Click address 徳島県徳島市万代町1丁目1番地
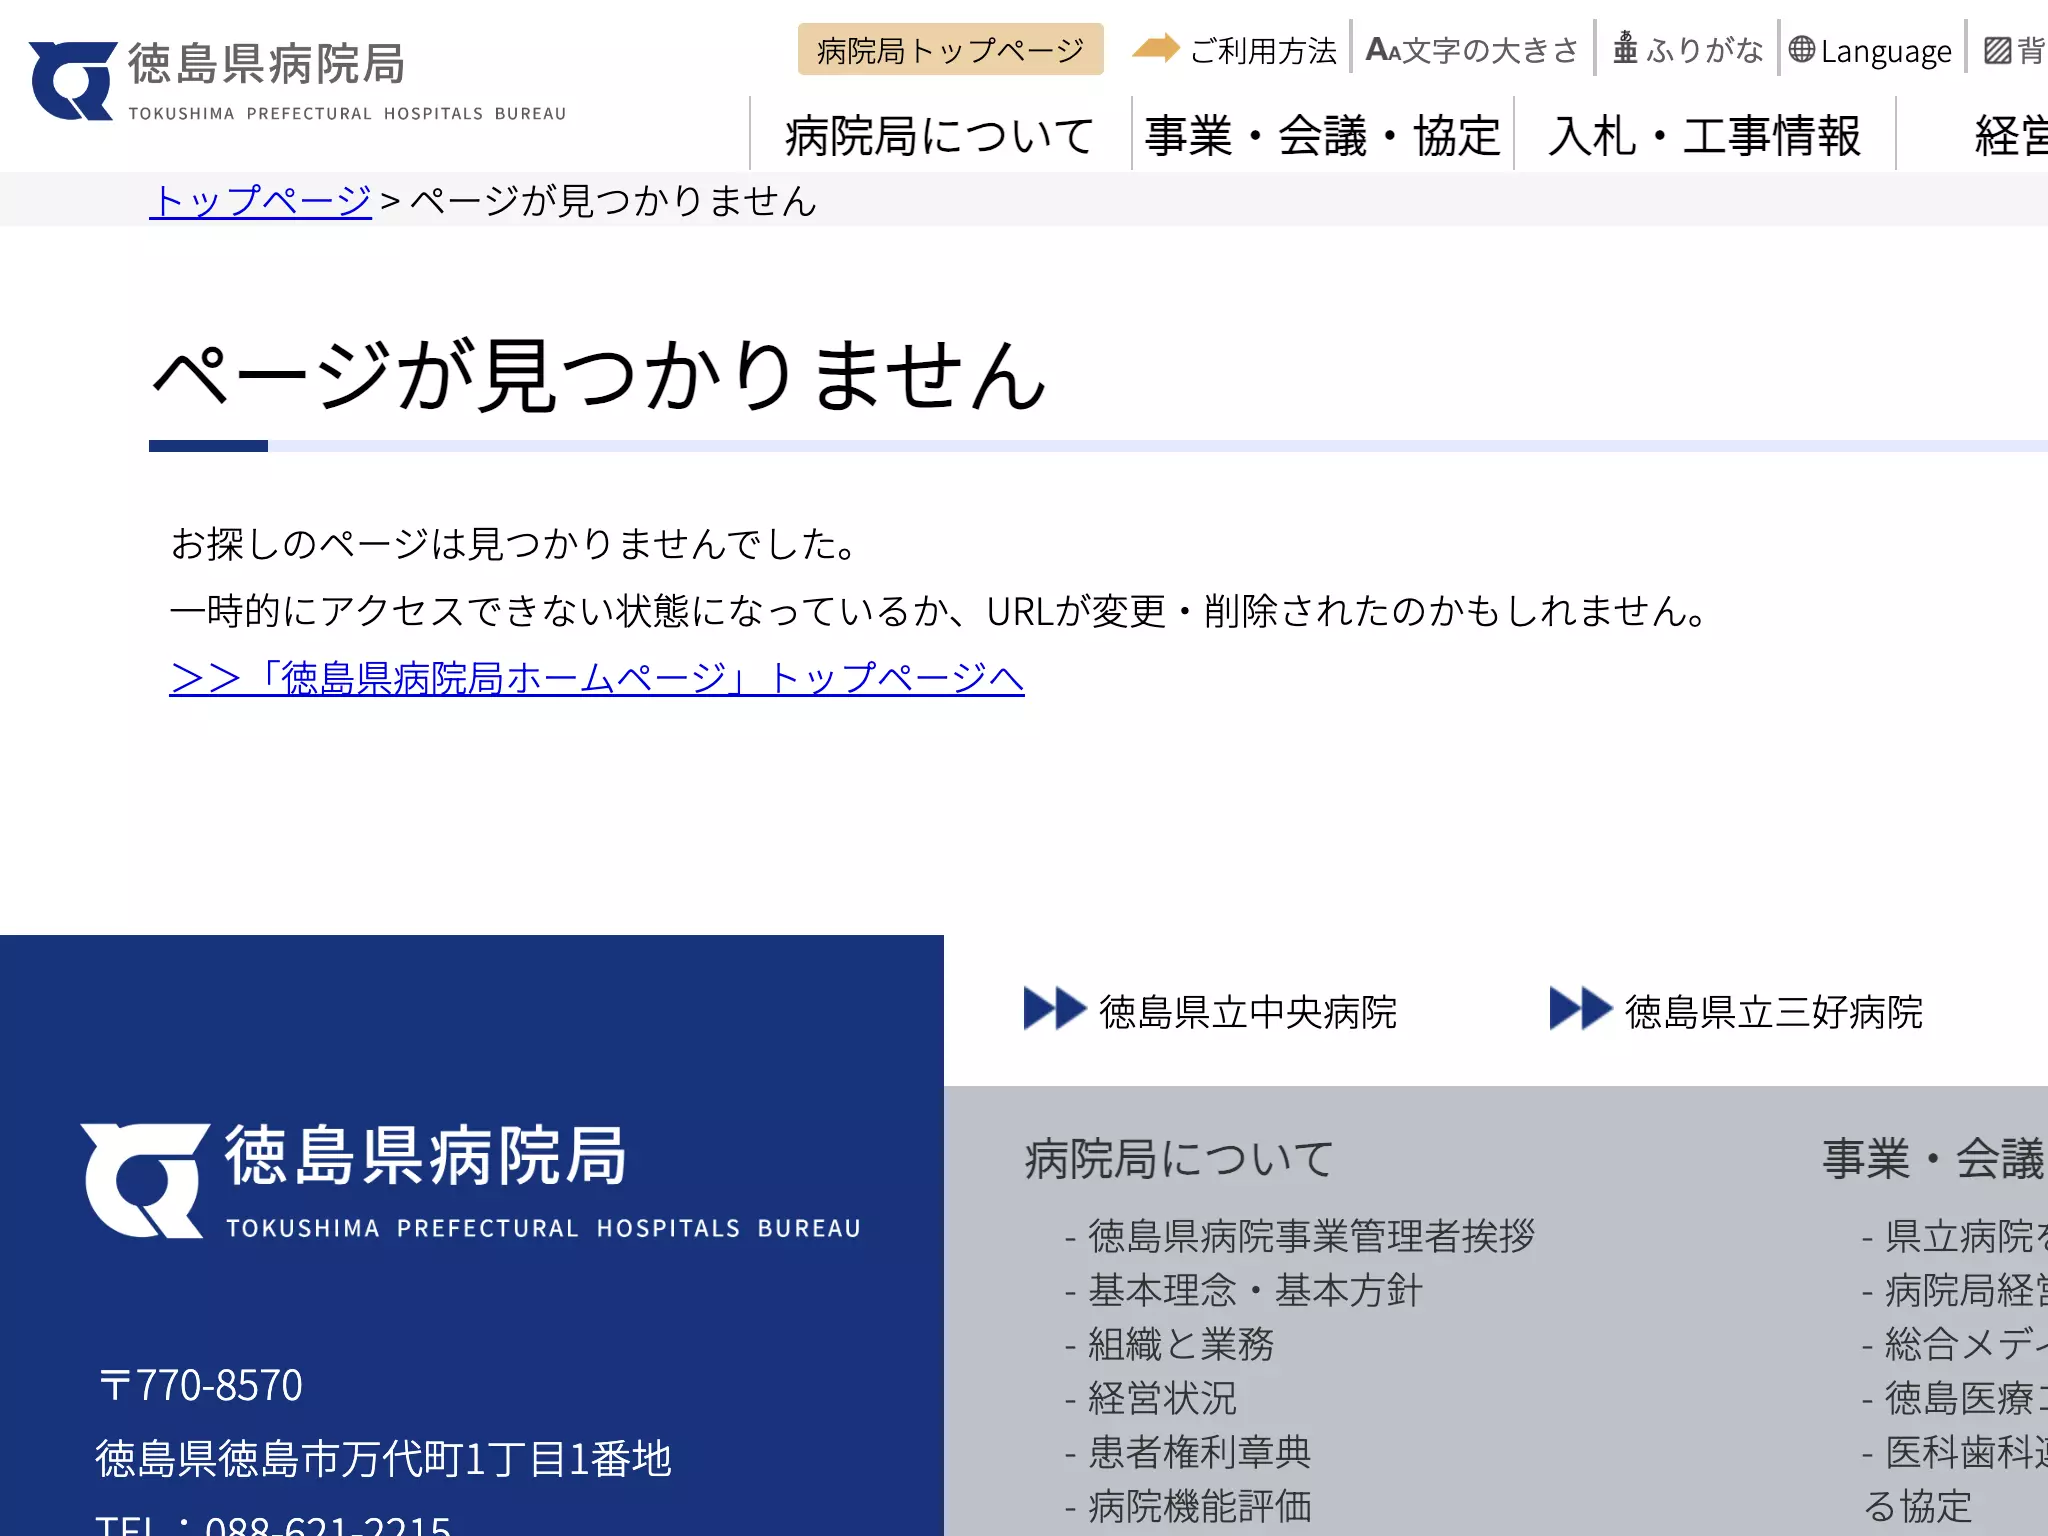The width and height of the screenshot is (2048, 1536). point(383,1459)
